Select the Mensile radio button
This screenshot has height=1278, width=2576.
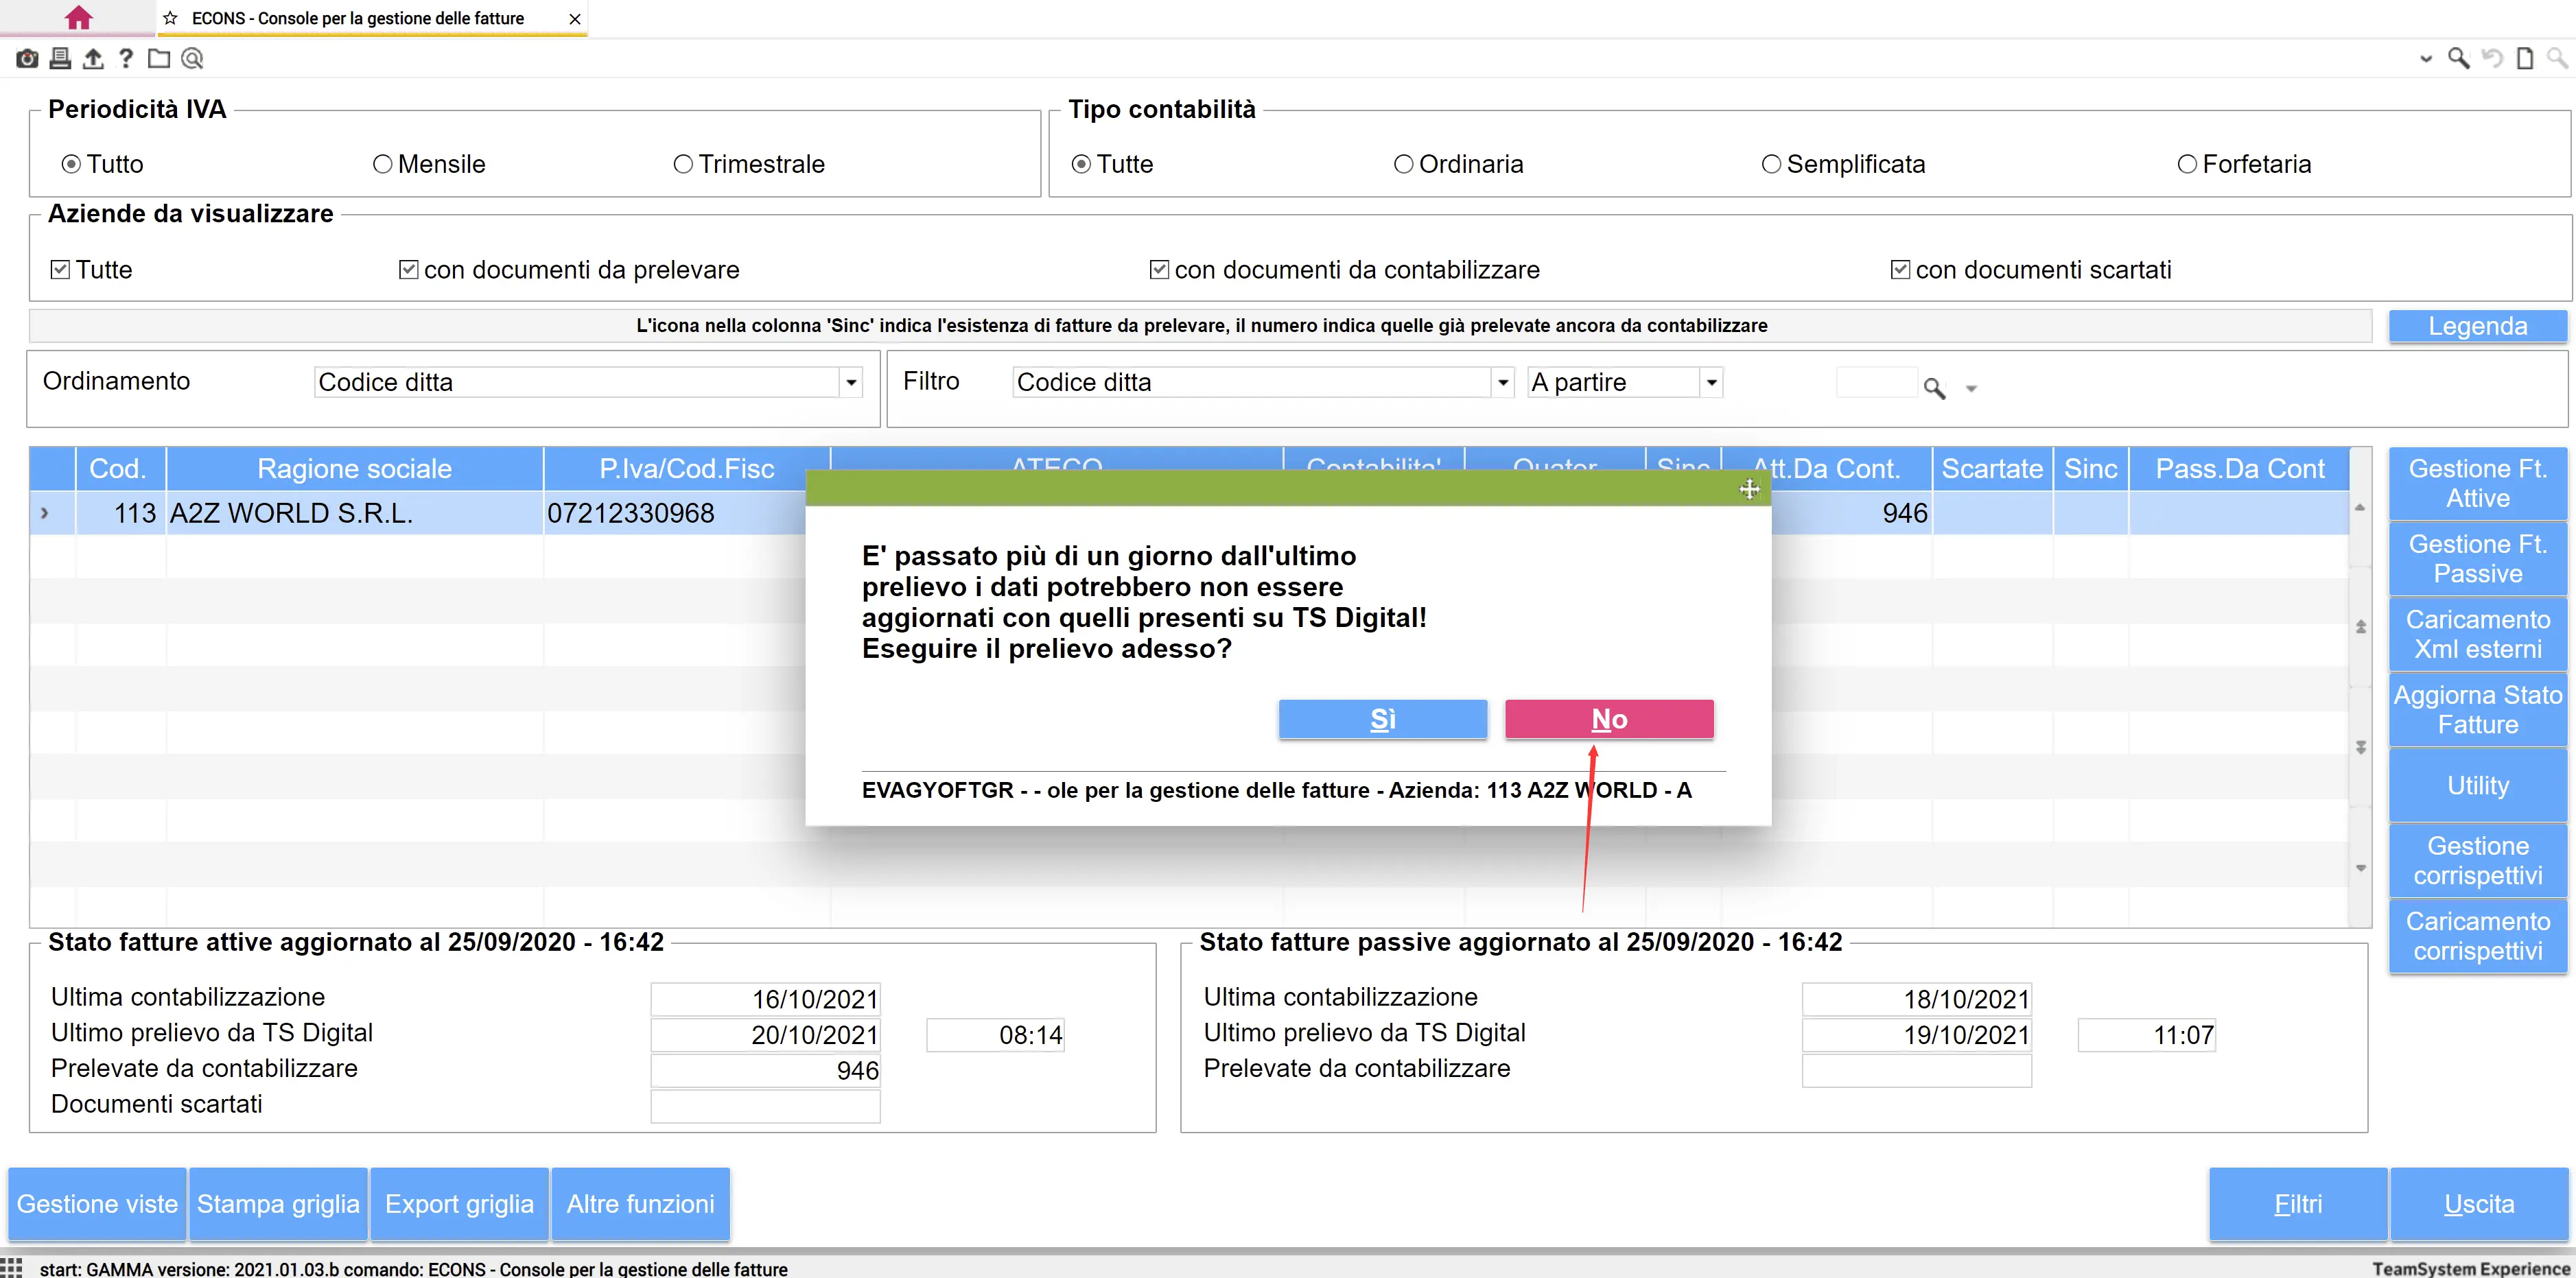point(382,164)
